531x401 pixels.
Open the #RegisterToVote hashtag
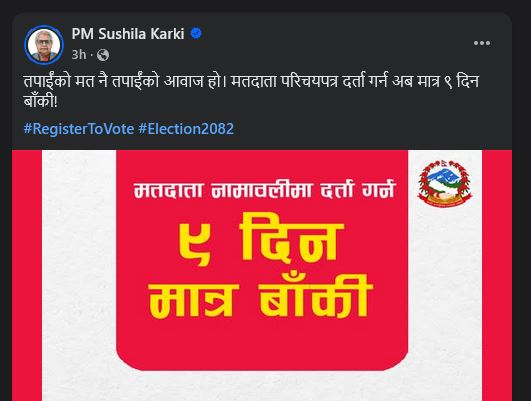(x=79, y=129)
